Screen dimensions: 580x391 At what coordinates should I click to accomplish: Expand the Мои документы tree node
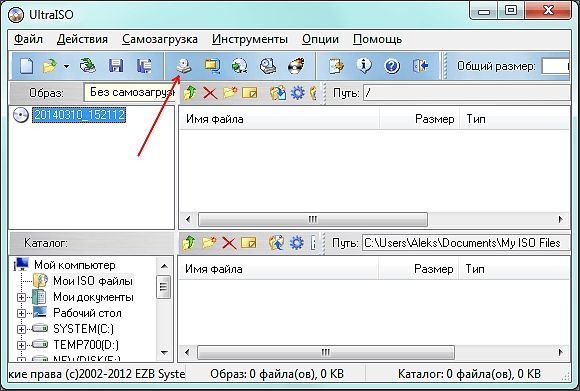pyautogui.click(x=21, y=297)
